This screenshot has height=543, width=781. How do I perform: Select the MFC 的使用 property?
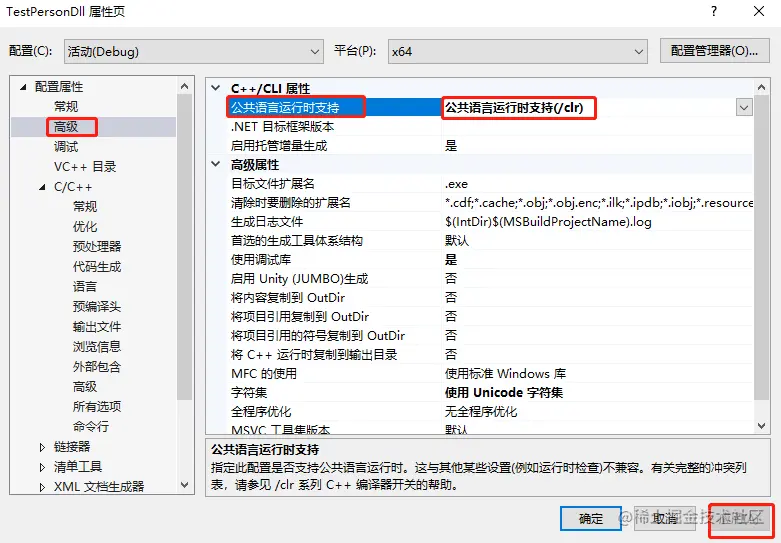coord(263,373)
